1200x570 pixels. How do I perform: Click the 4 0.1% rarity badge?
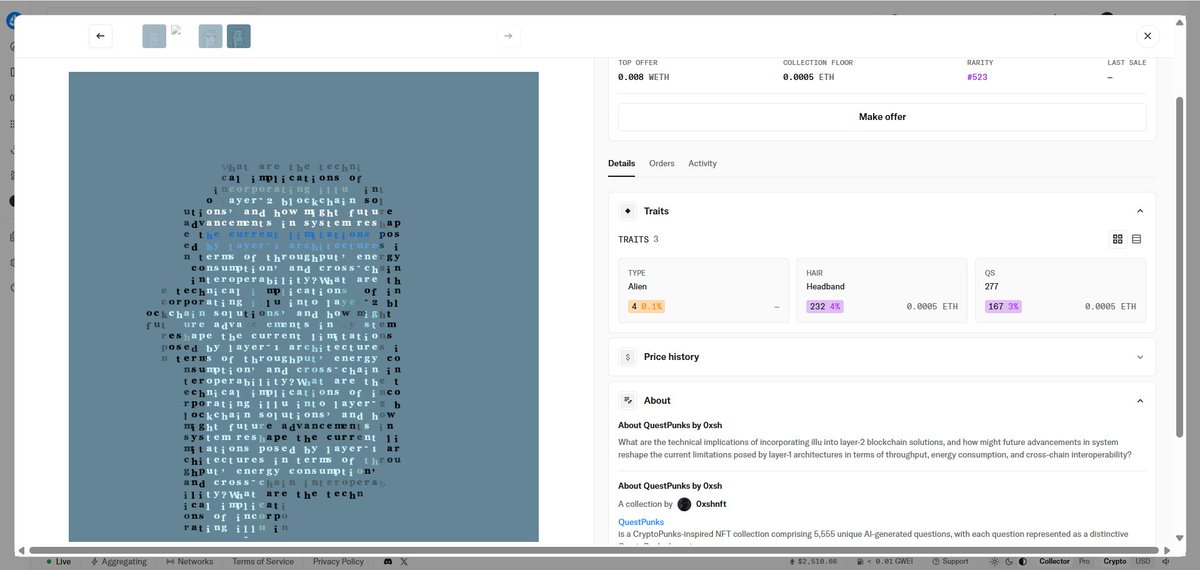[646, 306]
